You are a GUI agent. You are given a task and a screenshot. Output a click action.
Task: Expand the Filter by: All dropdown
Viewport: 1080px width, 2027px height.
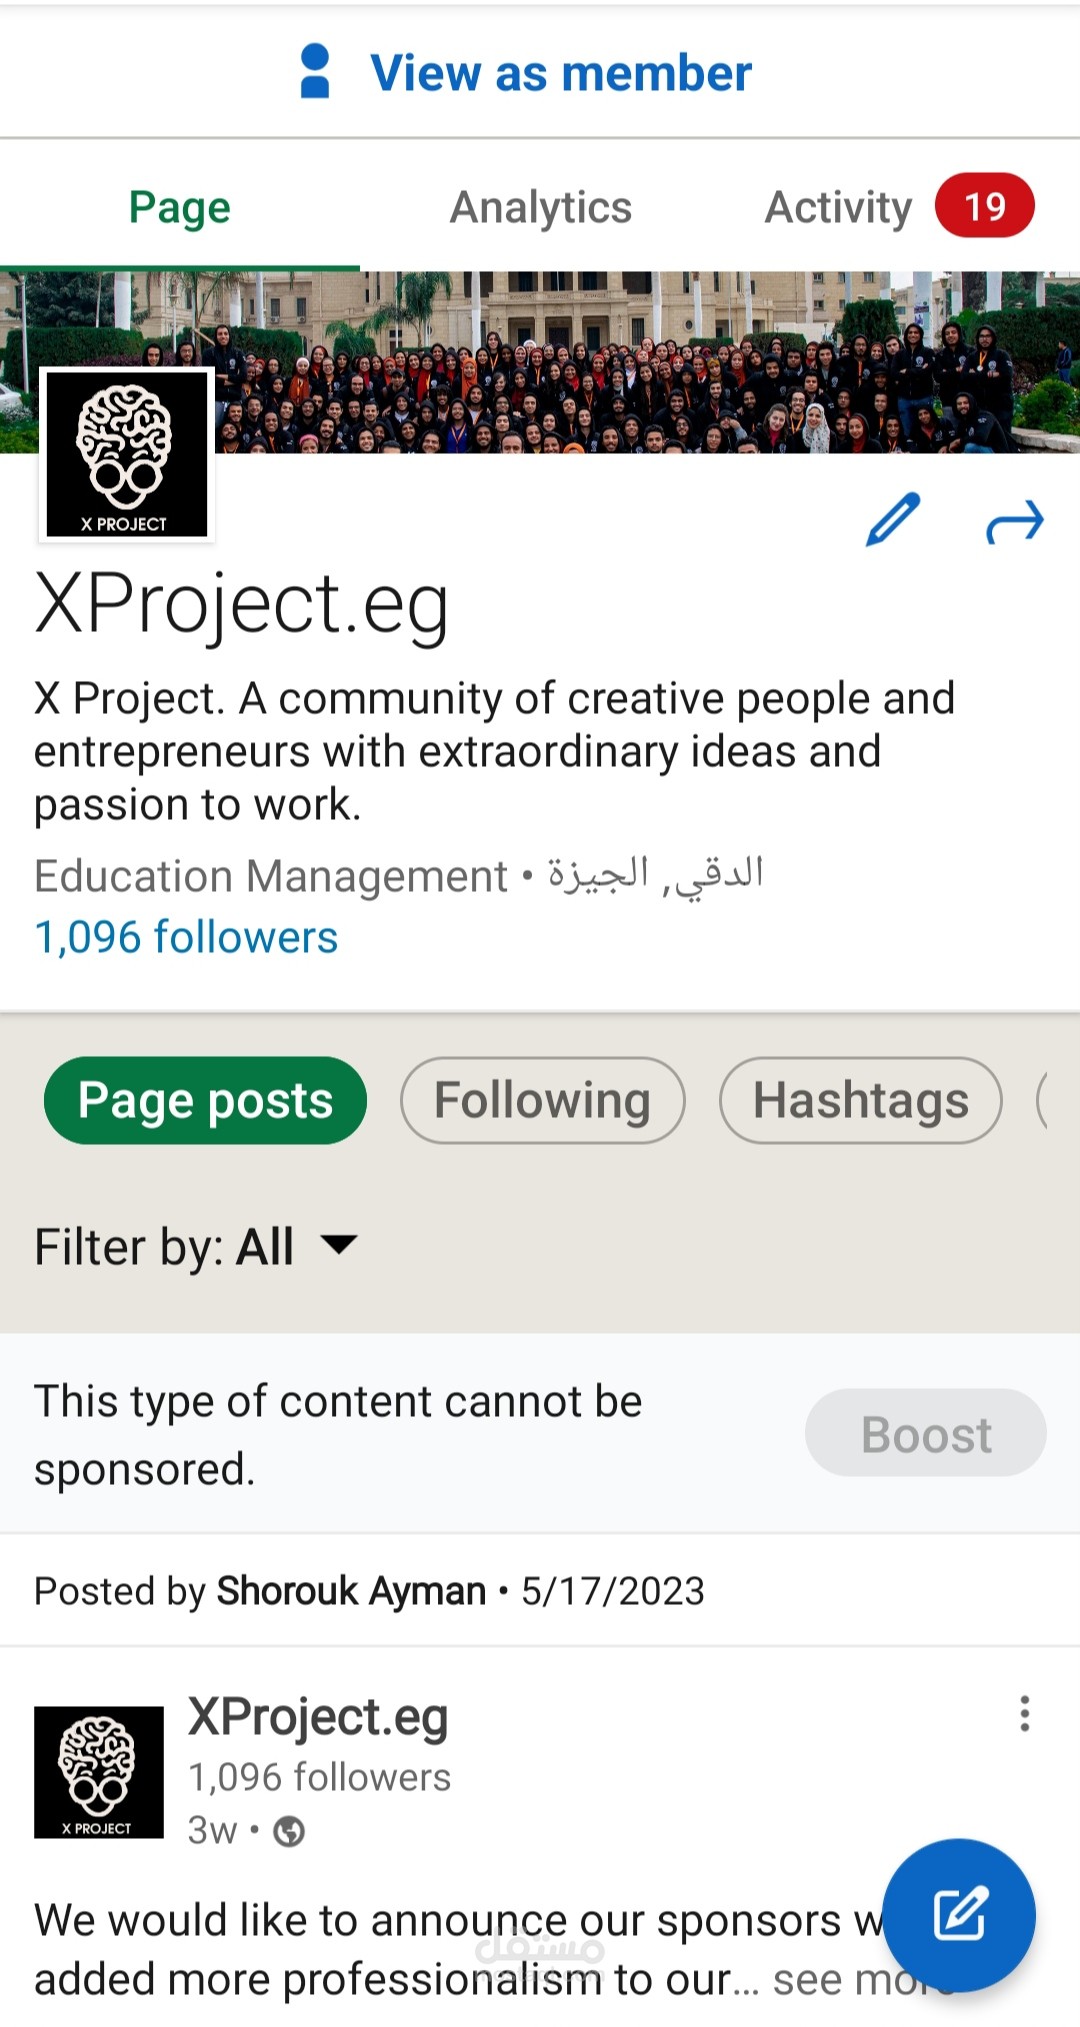pyautogui.click(x=196, y=1246)
